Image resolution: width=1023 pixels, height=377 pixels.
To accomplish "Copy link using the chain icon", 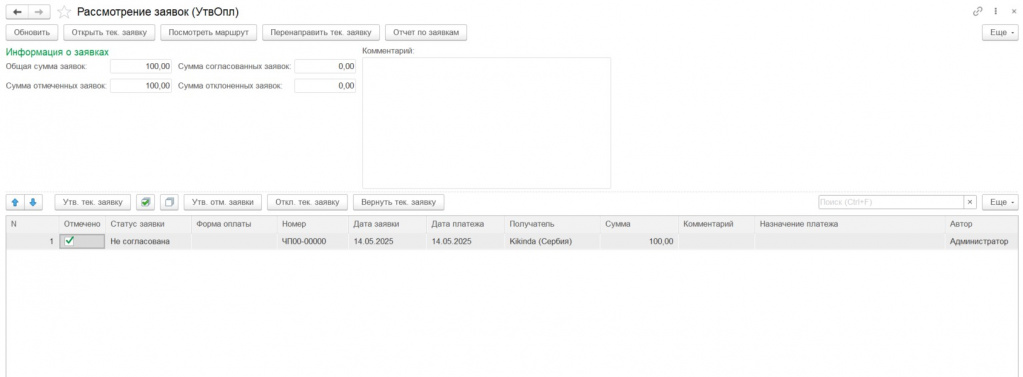I will (x=977, y=11).
